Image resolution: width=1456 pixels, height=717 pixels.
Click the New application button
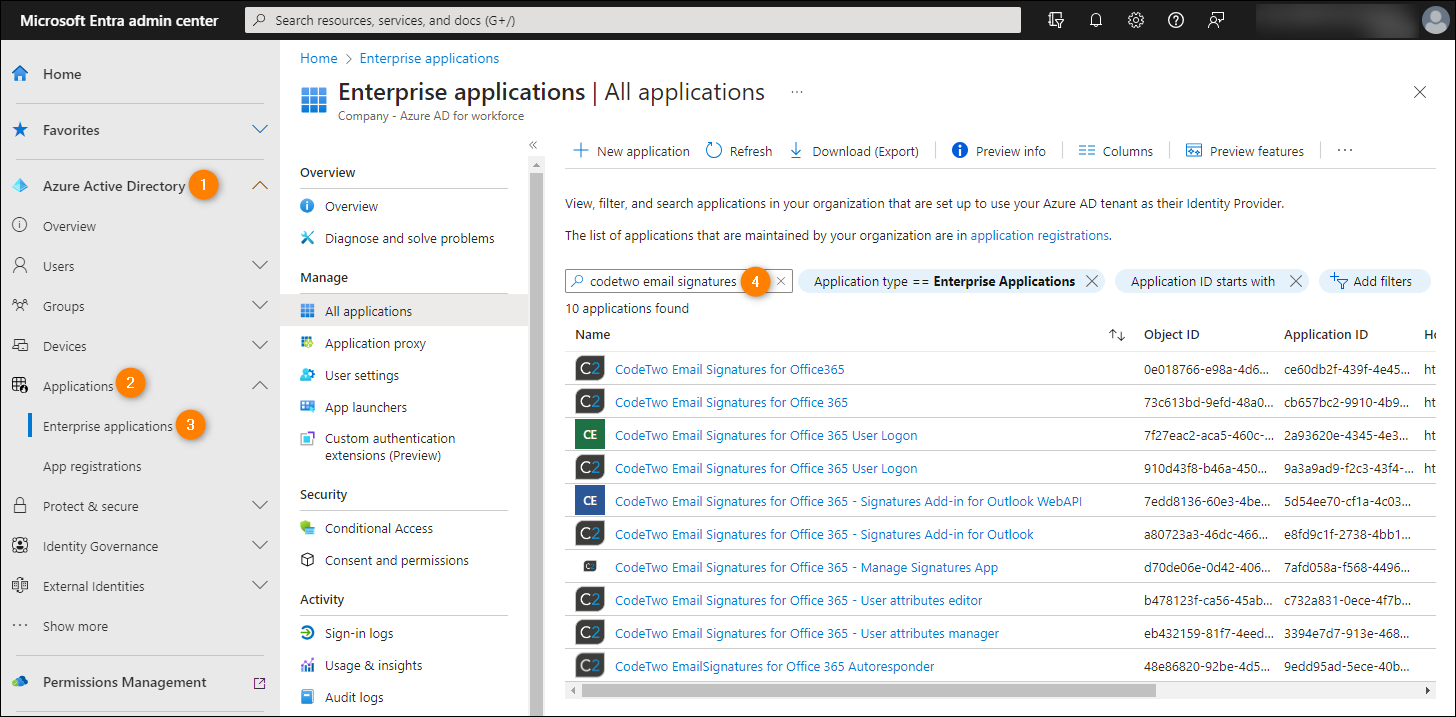click(631, 151)
